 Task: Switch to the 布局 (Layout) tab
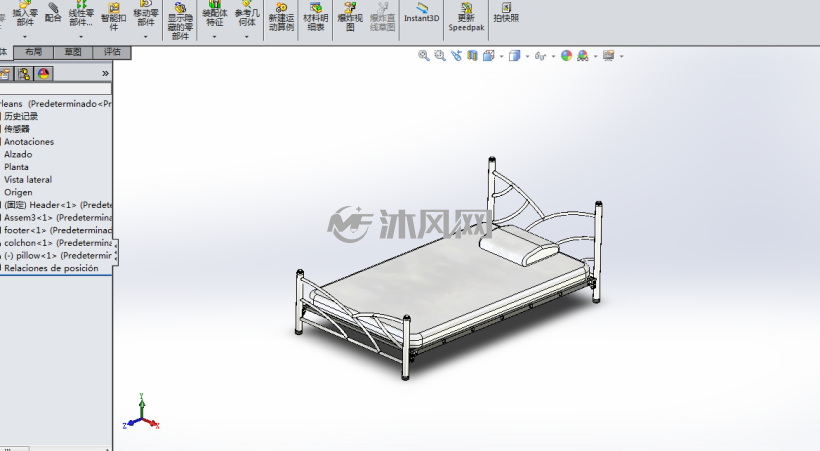coord(33,52)
